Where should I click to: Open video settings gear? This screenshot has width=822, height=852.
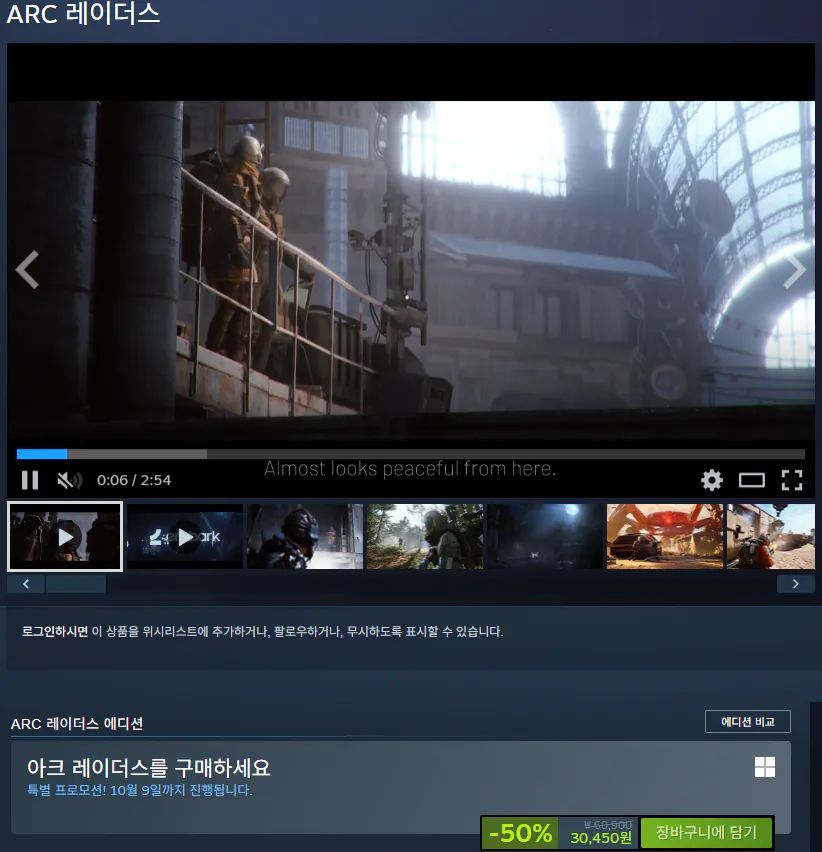click(712, 480)
